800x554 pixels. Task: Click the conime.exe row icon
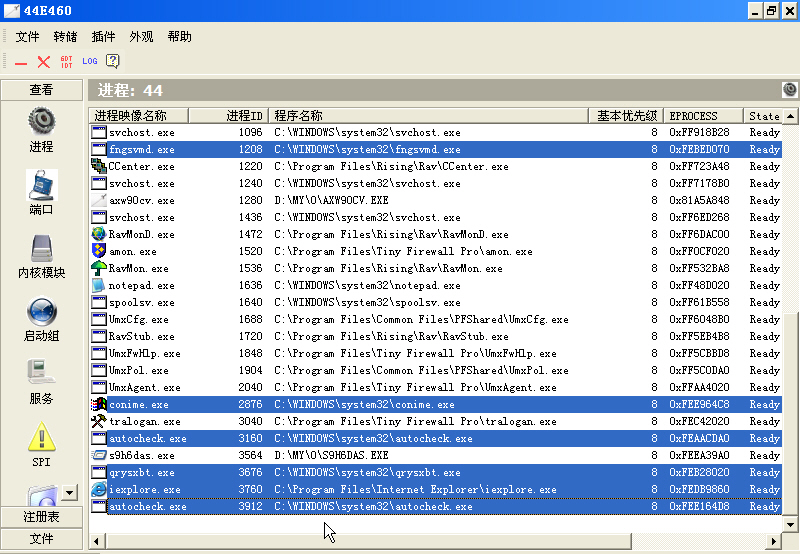(x=98, y=404)
